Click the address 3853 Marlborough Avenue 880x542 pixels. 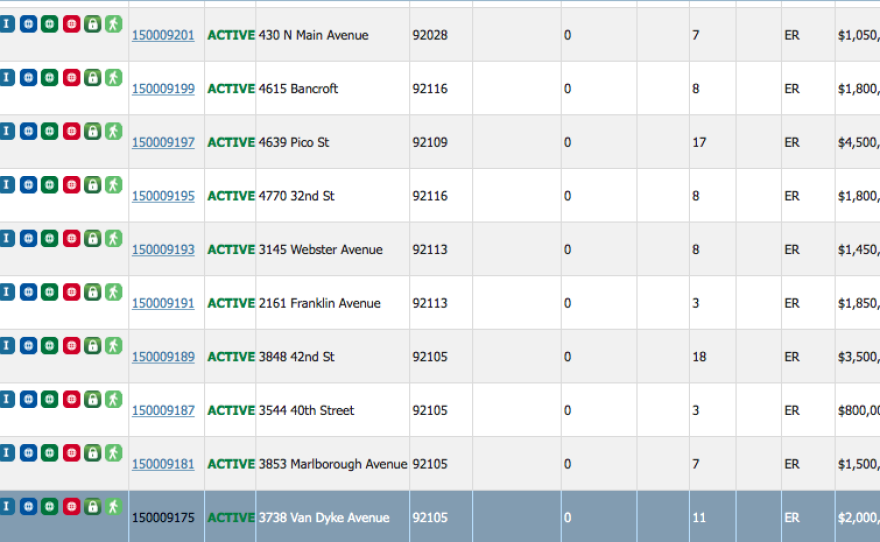click(333, 465)
